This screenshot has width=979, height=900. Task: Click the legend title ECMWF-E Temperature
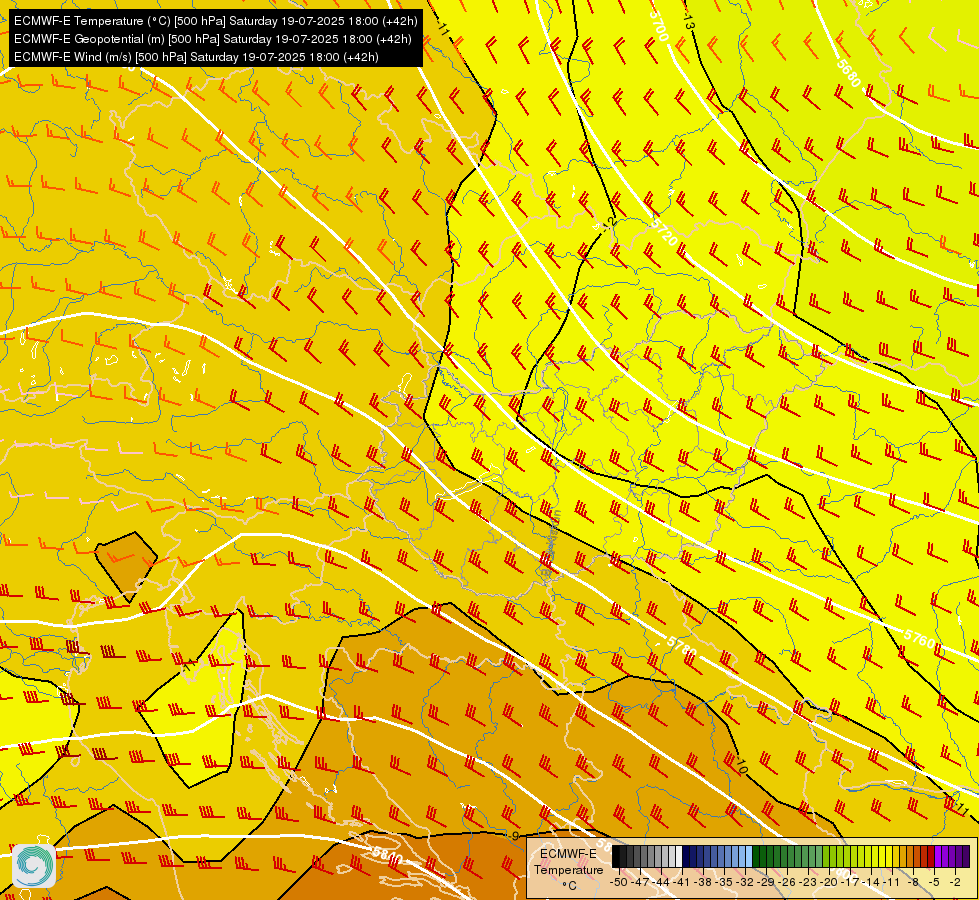(x=568, y=861)
